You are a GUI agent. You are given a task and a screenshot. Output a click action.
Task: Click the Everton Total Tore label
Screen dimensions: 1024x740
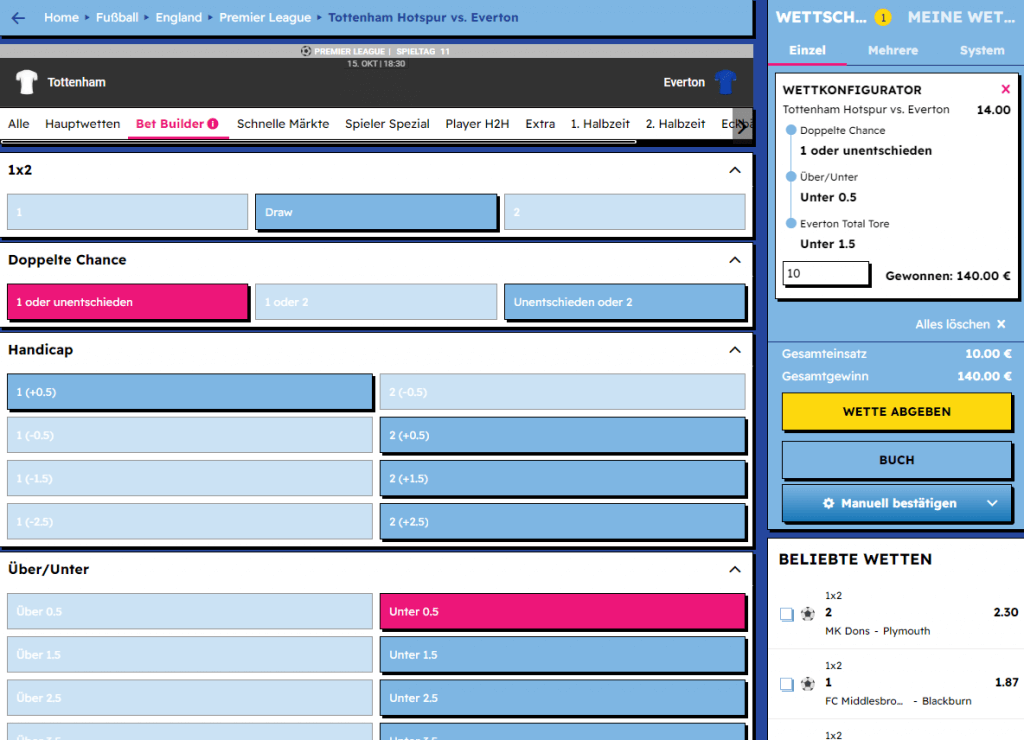click(x=844, y=224)
